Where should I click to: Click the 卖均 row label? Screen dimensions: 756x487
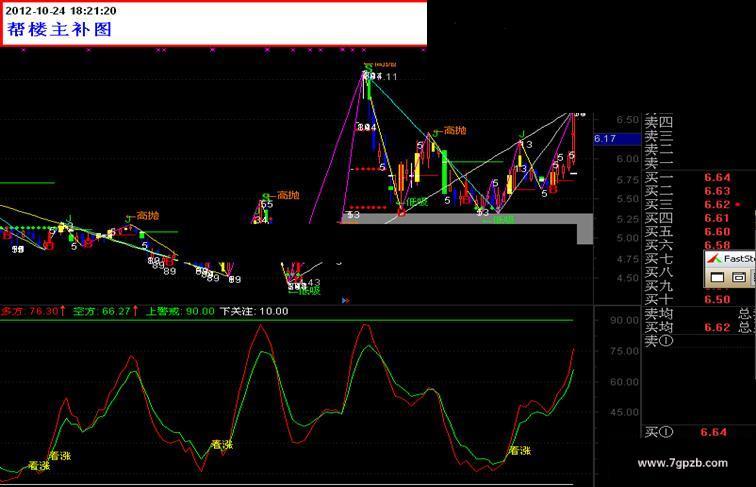(x=659, y=314)
